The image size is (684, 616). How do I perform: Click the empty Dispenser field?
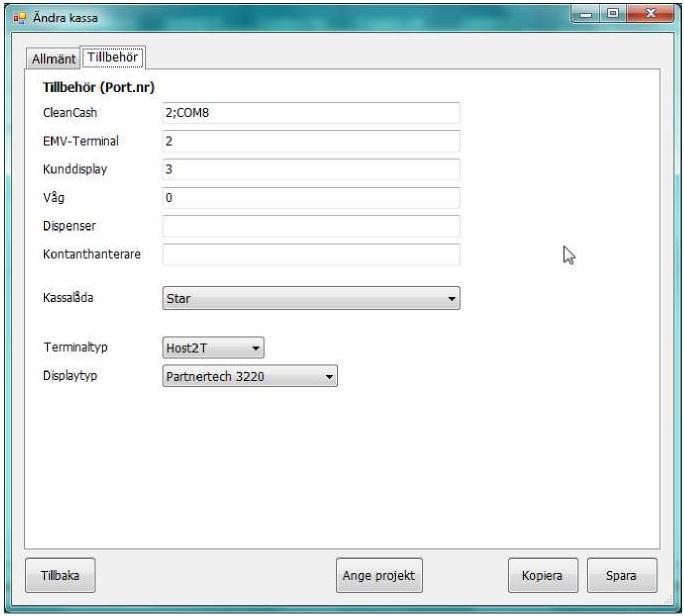point(311,226)
